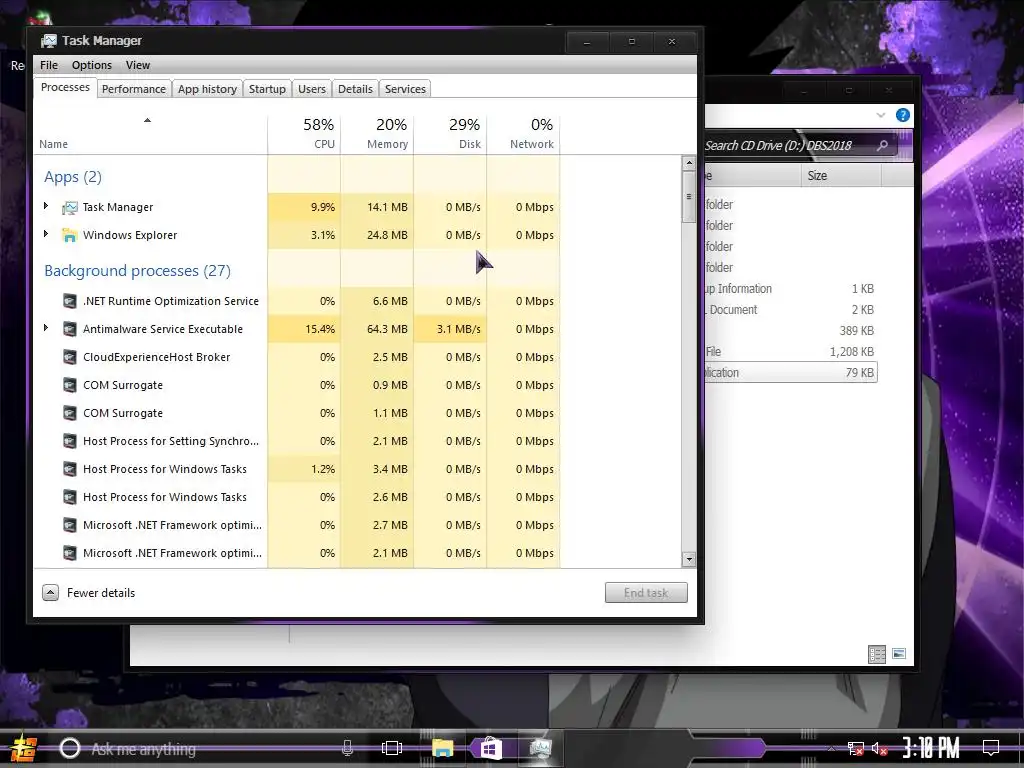This screenshot has width=1024, height=768.
Task: Click the search magnifier in Explorer window
Action: [x=882, y=145]
